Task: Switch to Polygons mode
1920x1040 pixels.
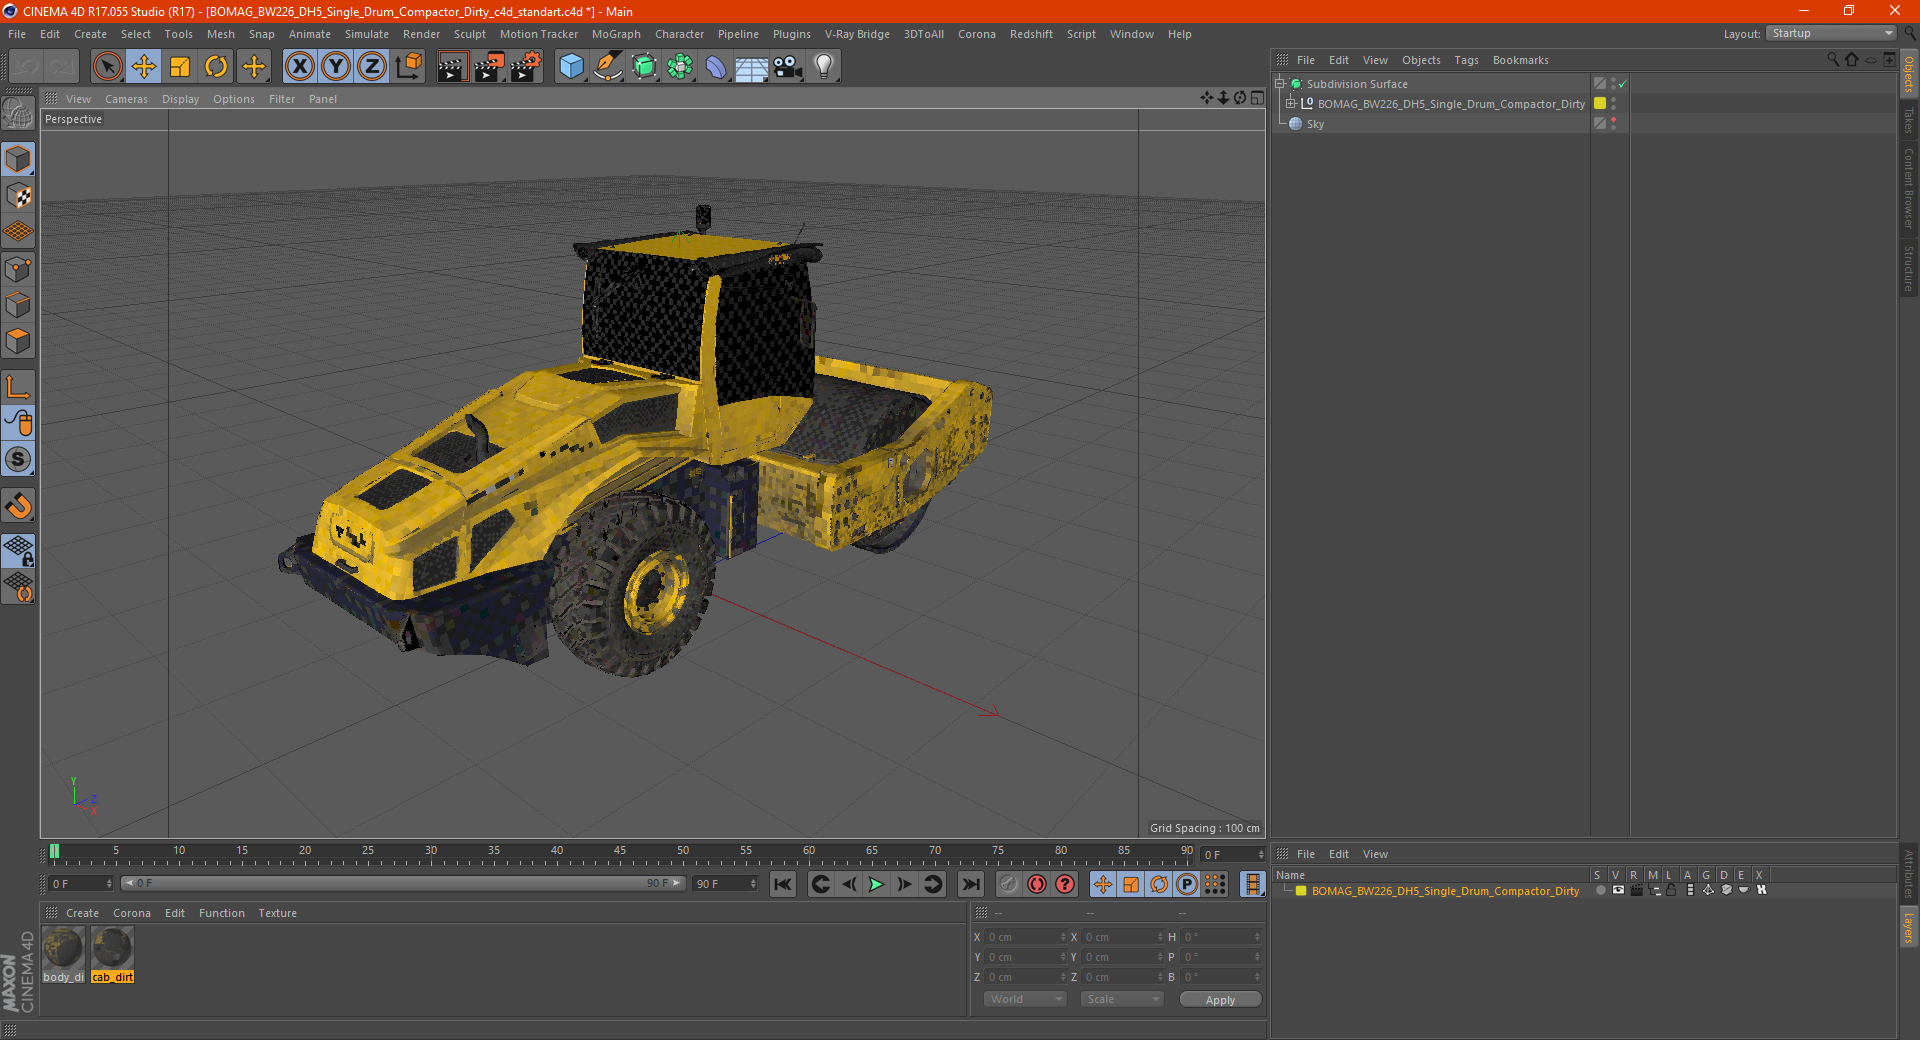Action: (18, 341)
